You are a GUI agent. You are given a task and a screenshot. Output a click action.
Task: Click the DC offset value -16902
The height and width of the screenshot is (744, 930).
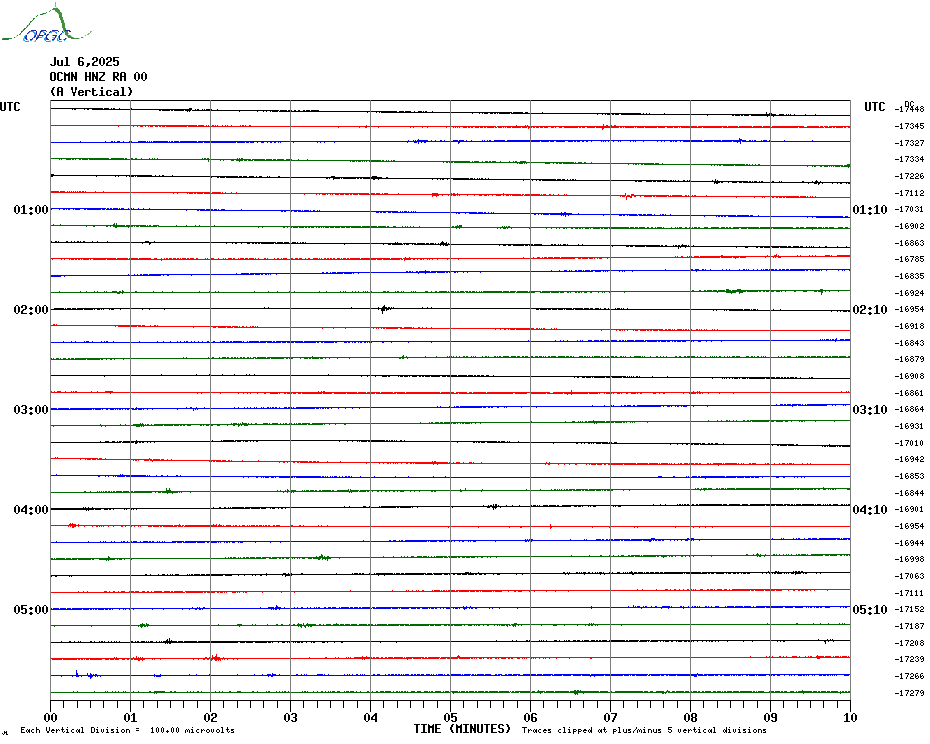click(x=909, y=226)
